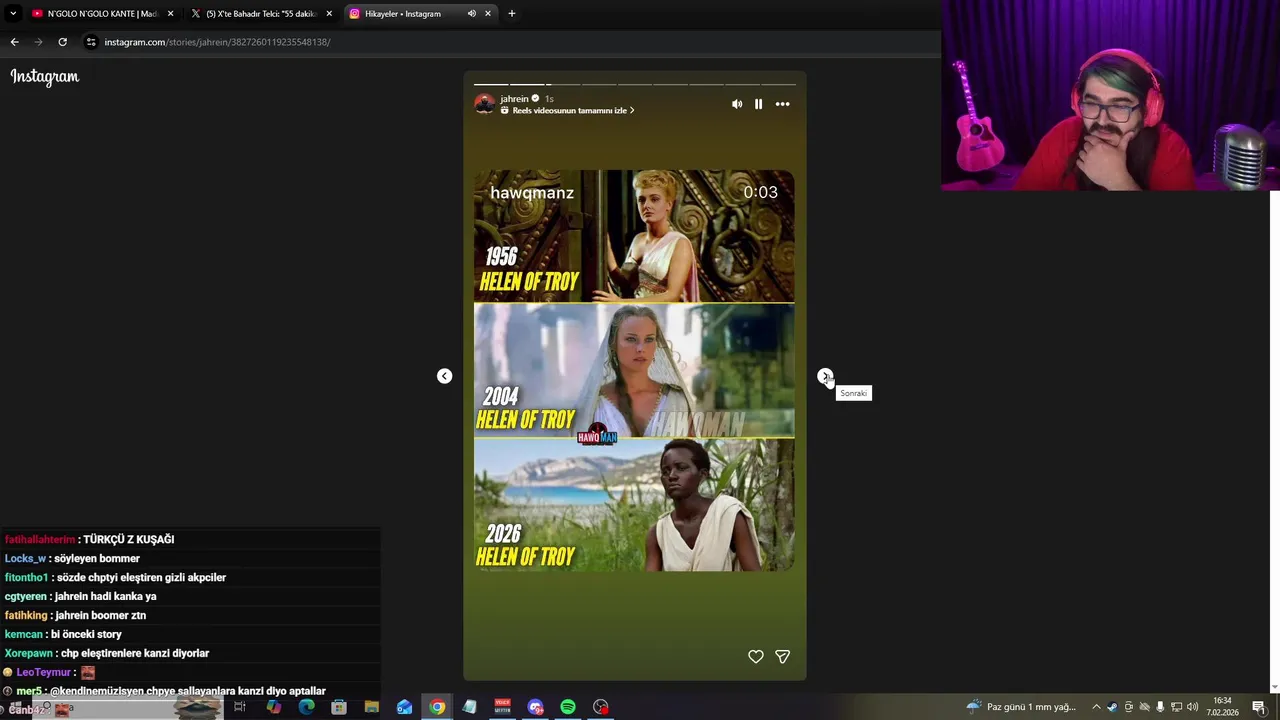Screen dimensions: 1280x720
Task: Select fatihking message 'jahrein boomer ztn'
Action: click(x=75, y=615)
